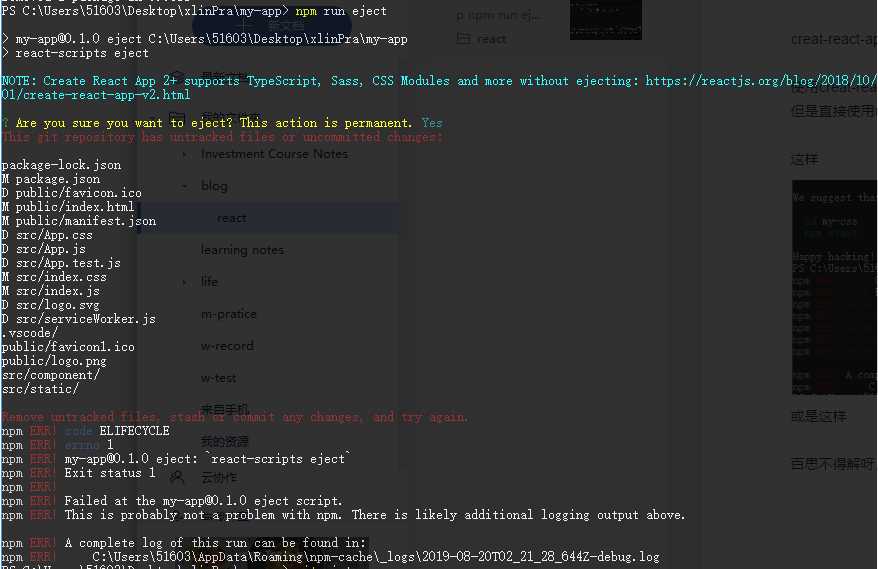Open the reactjs.org blog URL in terminal
Viewport: 878px width, 569px height.
click(x=762, y=81)
